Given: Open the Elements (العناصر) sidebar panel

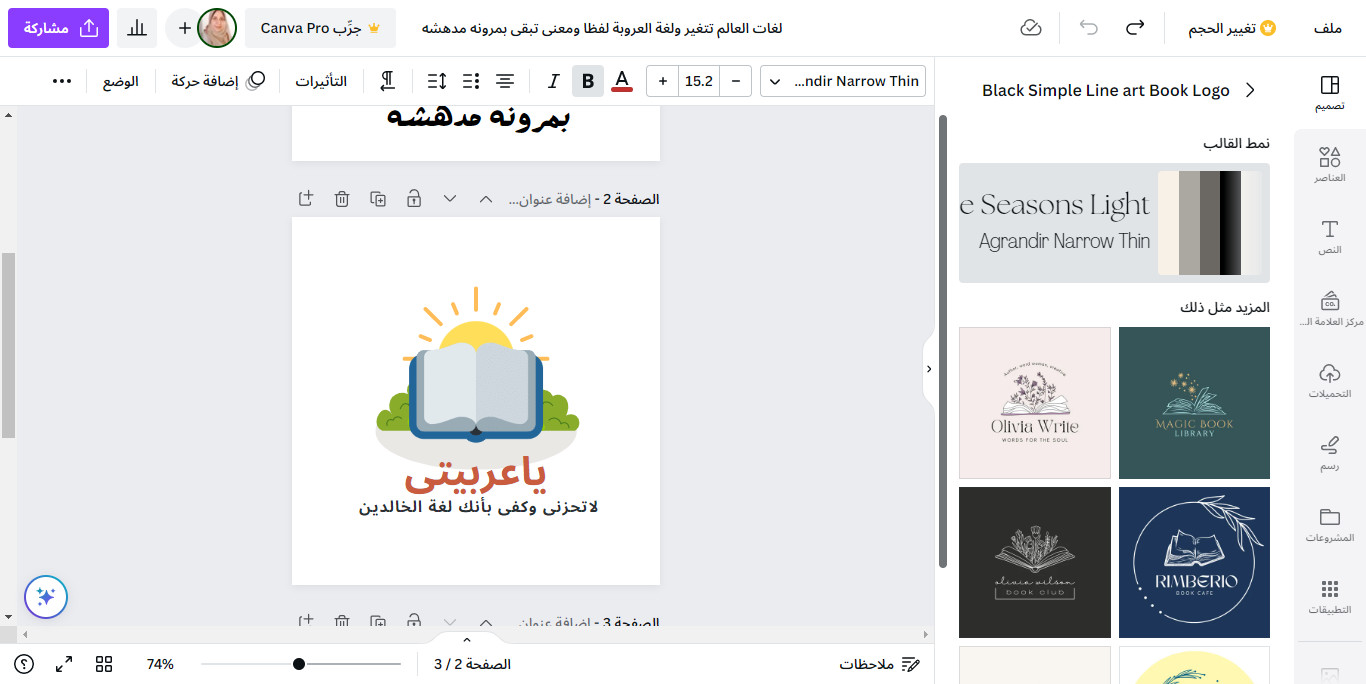Looking at the screenshot, I should pos(1329,165).
